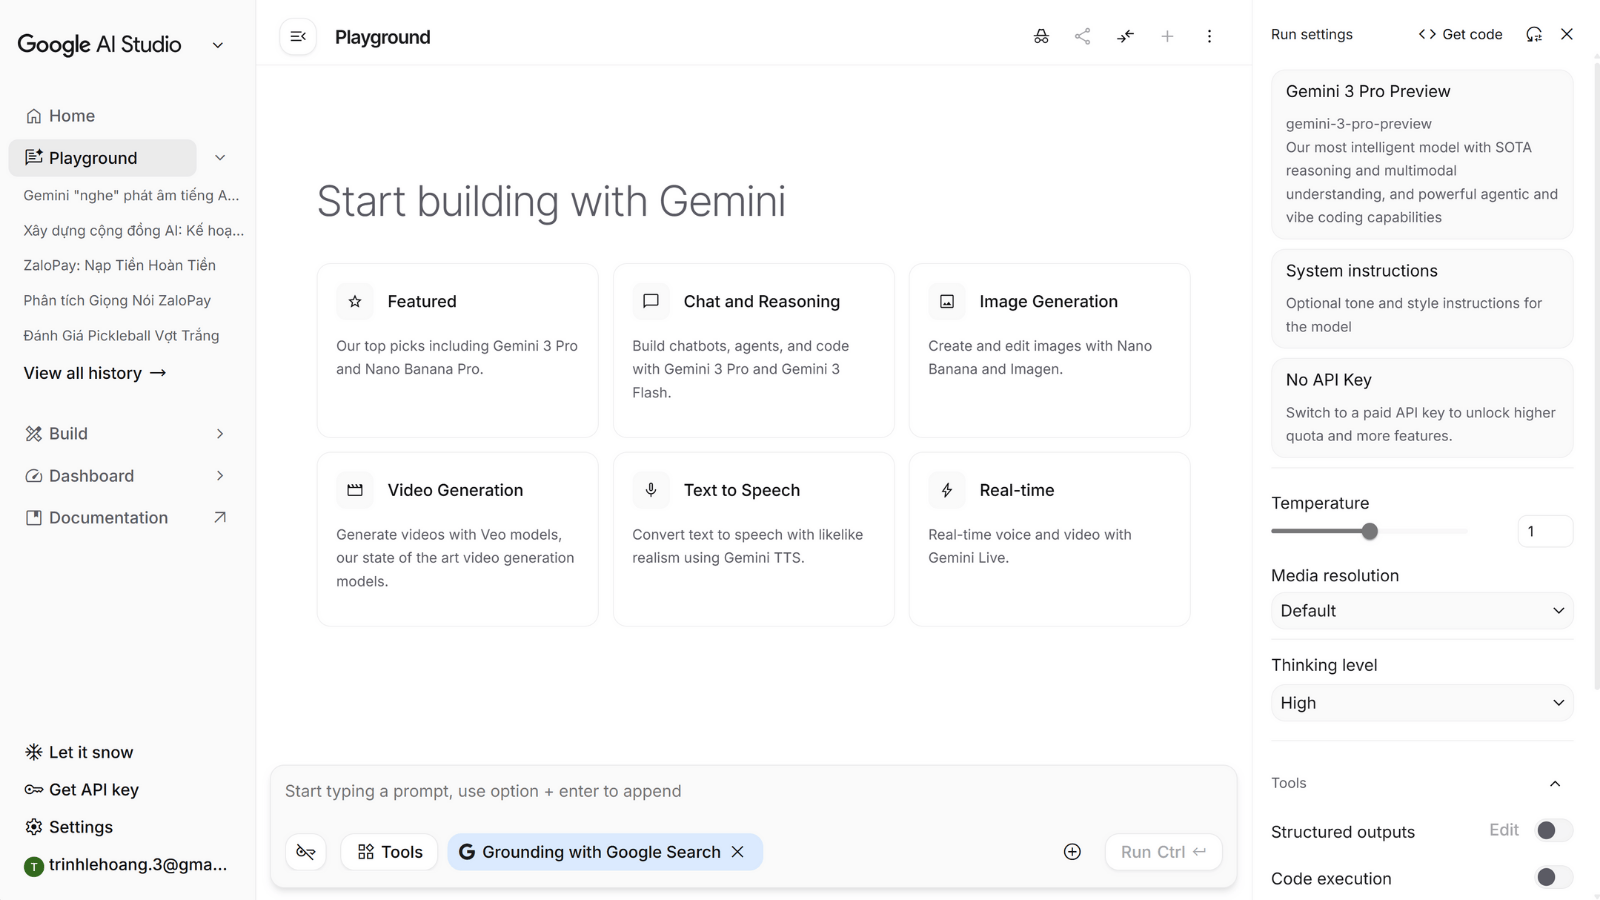Click the View all history link
Viewport: 1600px width, 900px height.
click(95, 373)
